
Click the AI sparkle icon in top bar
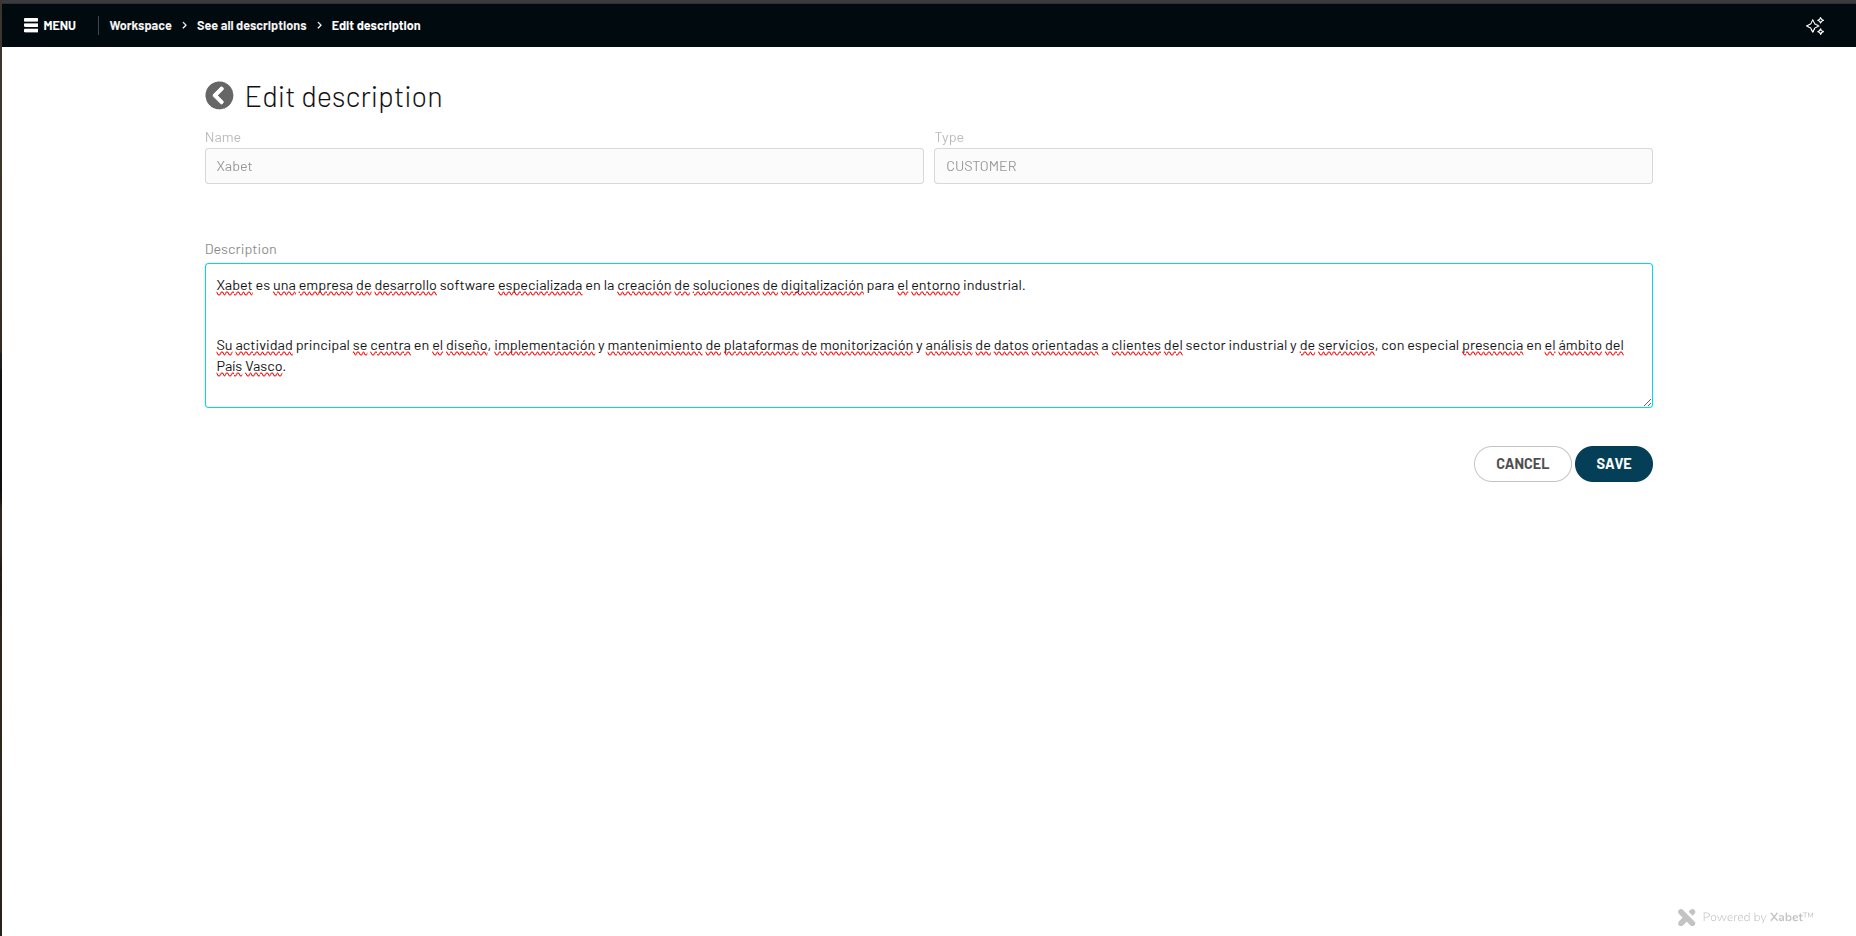pyautogui.click(x=1815, y=26)
